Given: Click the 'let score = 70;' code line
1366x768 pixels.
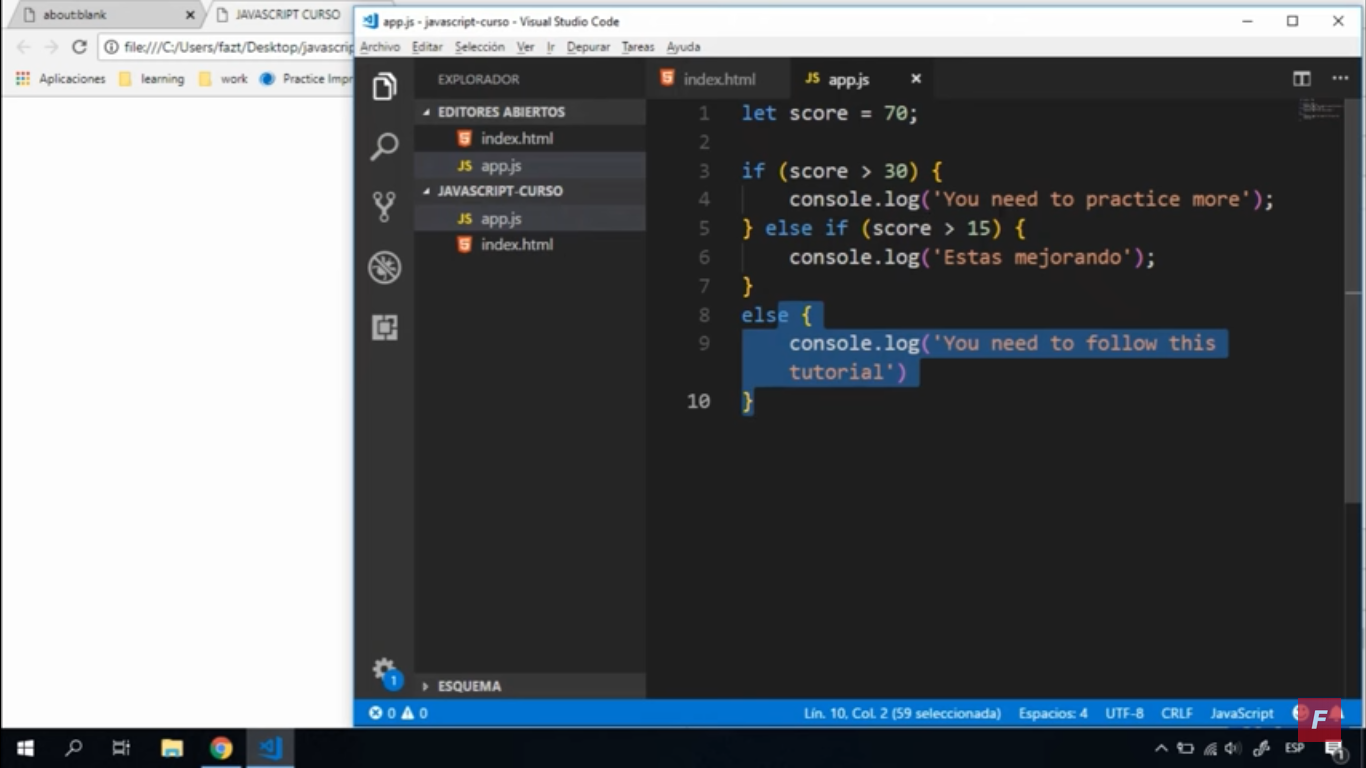Looking at the screenshot, I should [x=829, y=113].
